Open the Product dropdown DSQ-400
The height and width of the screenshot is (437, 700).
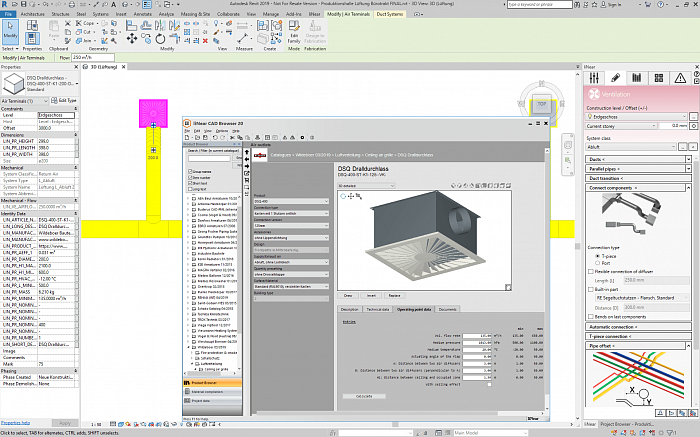pos(291,201)
